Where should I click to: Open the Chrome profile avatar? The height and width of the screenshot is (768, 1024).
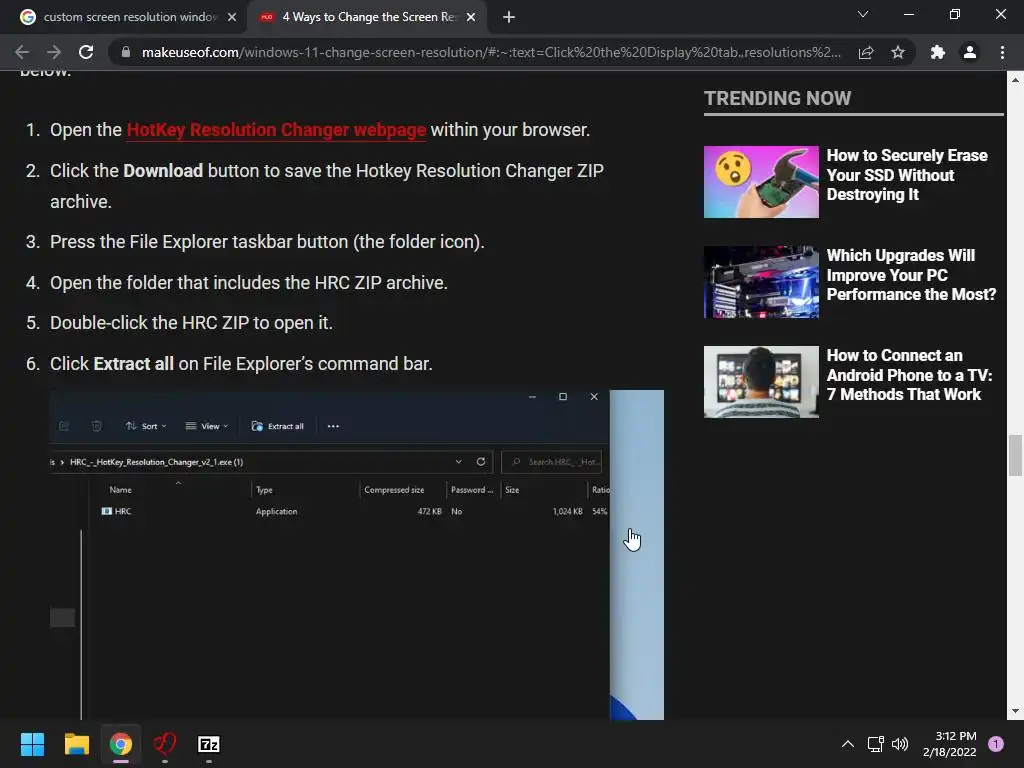pos(970,52)
